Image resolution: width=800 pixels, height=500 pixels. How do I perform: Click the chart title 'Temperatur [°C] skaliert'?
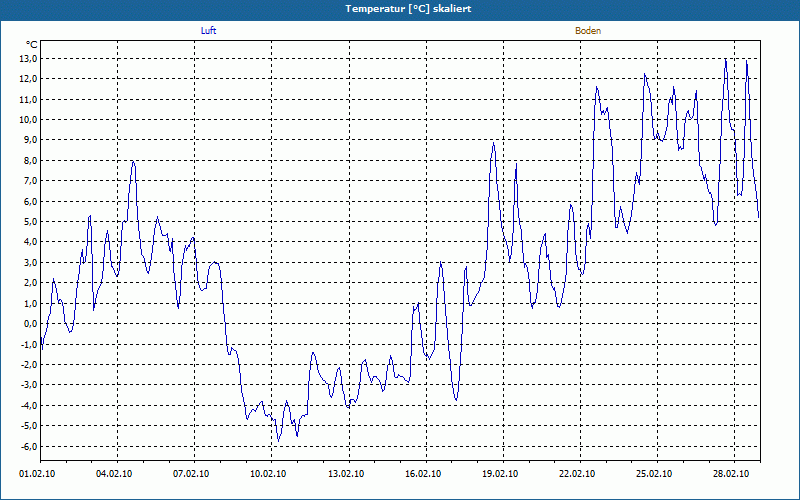coord(408,9)
